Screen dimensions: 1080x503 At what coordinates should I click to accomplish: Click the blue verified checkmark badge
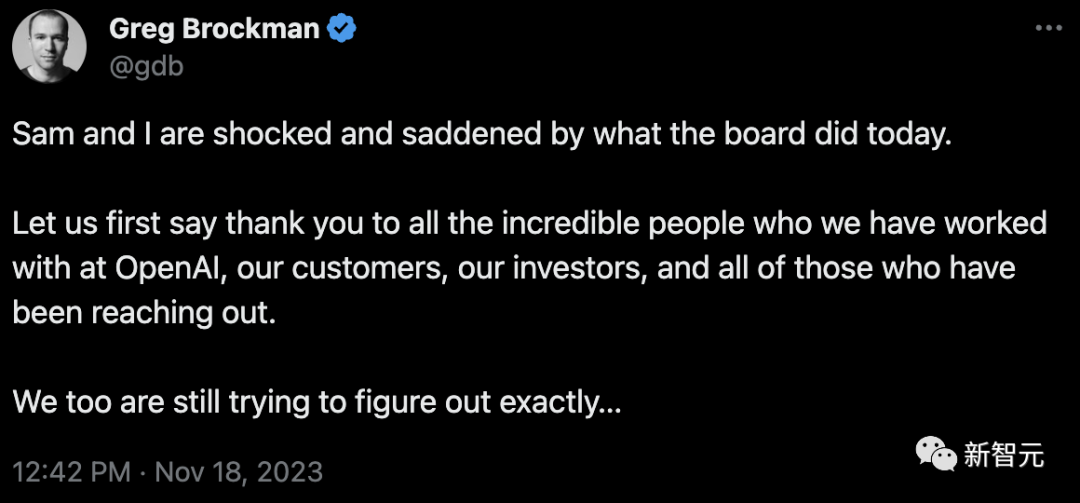341,29
